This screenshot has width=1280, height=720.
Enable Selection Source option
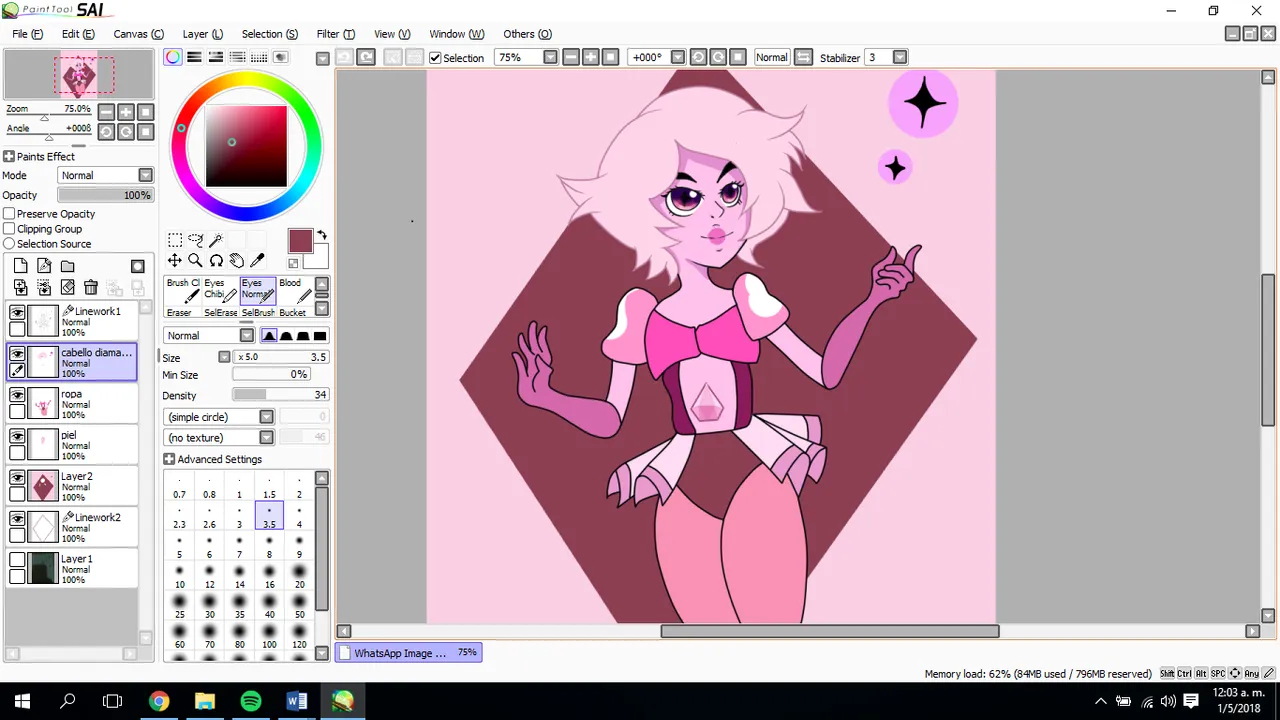tap(9, 244)
